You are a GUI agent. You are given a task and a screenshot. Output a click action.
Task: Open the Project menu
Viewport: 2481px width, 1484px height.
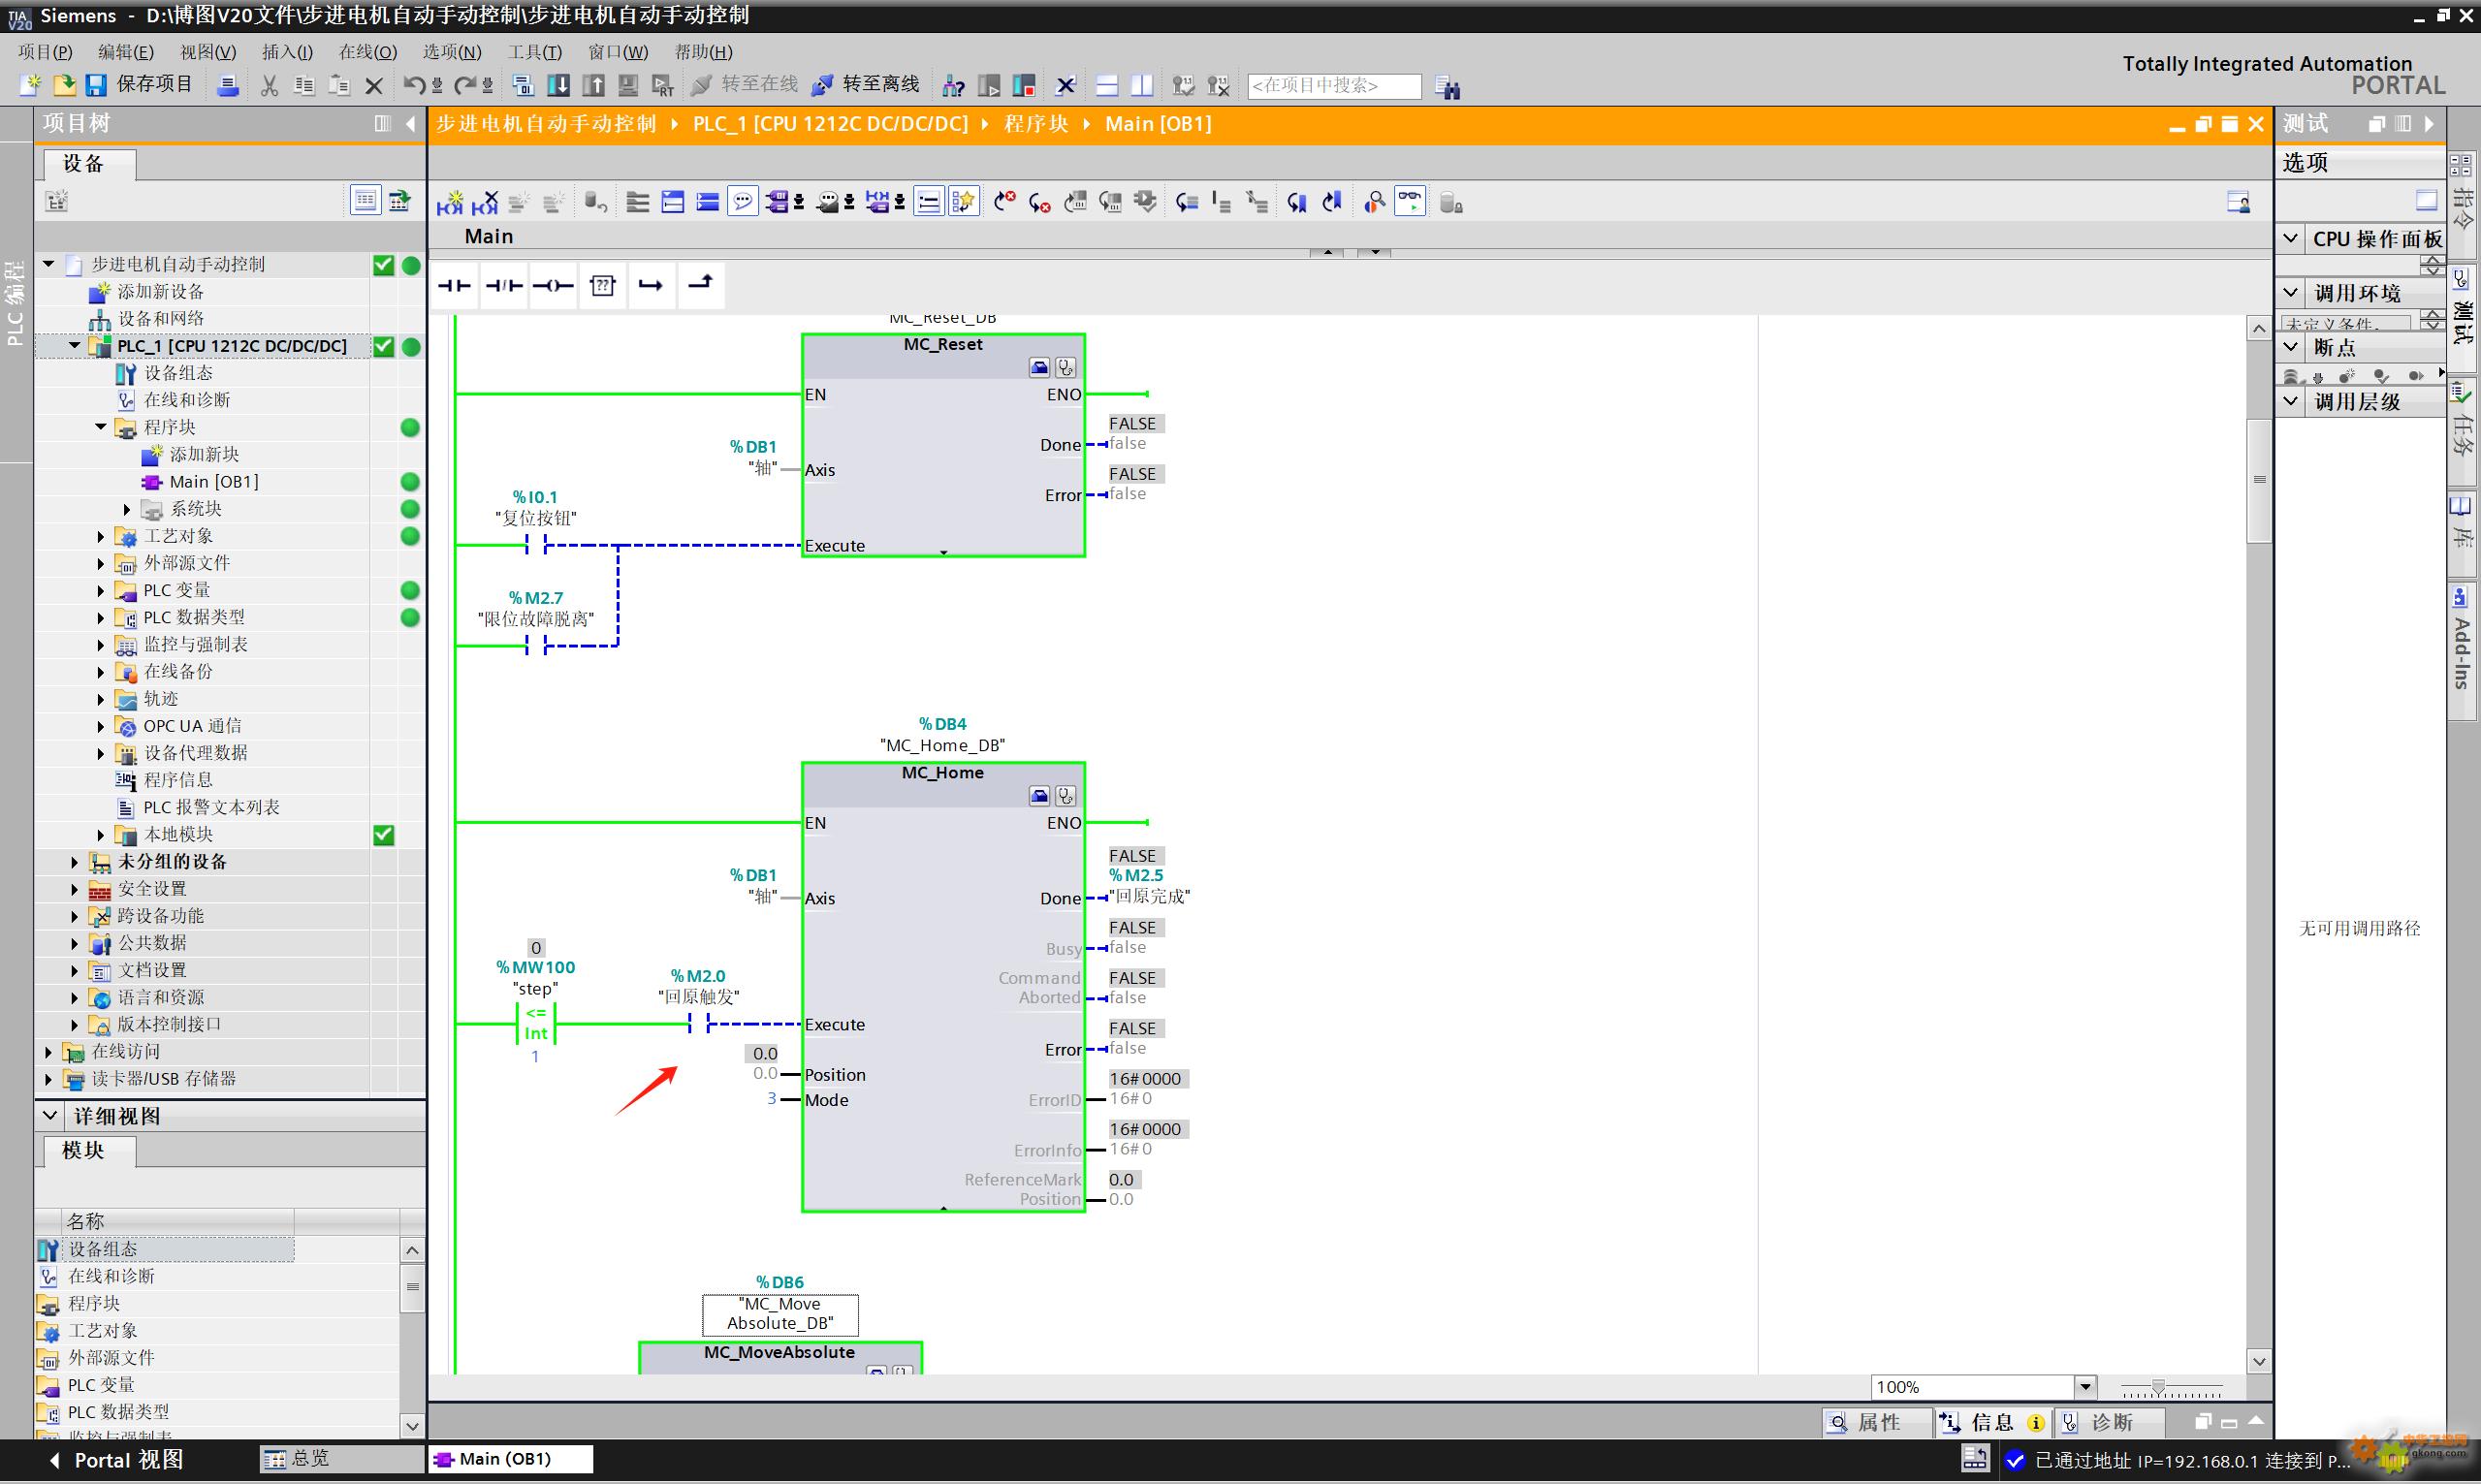[45, 52]
